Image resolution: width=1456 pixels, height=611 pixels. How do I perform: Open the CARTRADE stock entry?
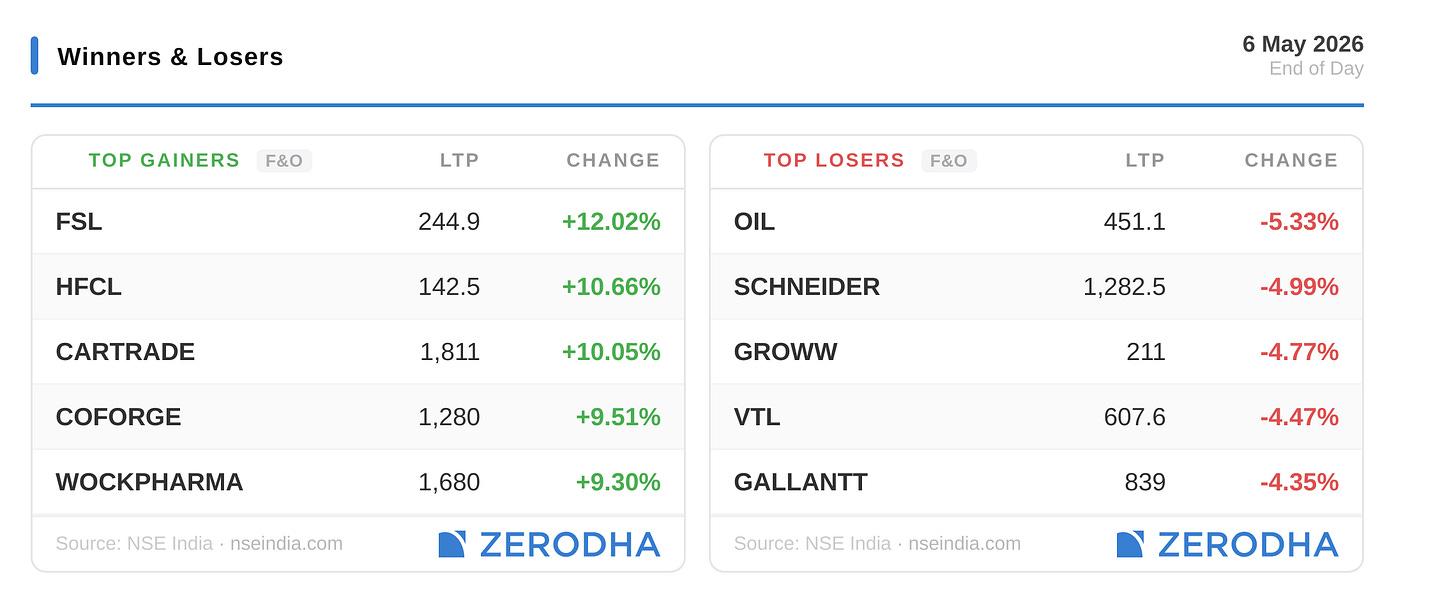click(x=358, y=352)
